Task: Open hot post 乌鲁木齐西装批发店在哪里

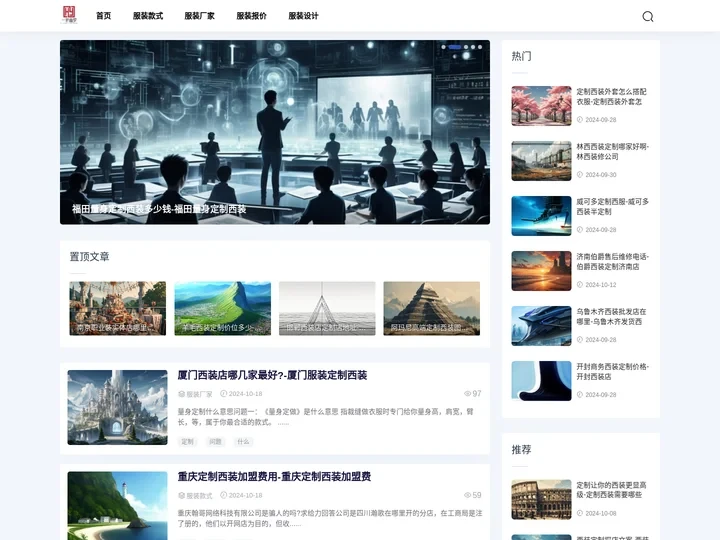Action: coord(612,316)
